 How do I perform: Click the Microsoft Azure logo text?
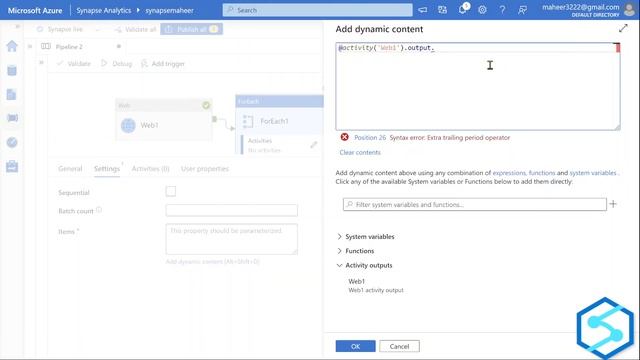pos(35,10)
